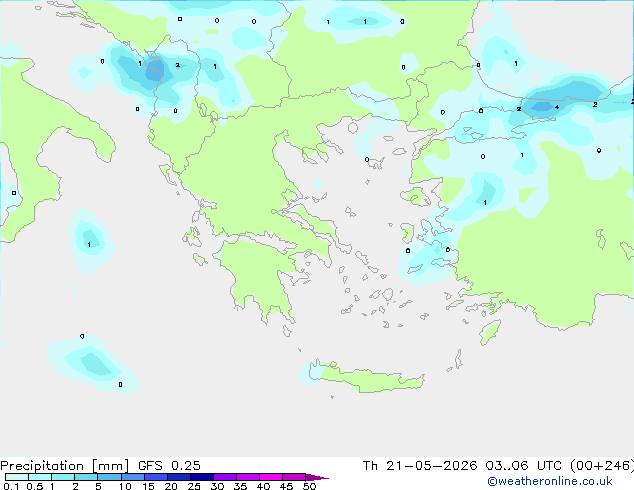Select the 1–2 mm legend color swatch
634x490 pixels.
[63, 477]
